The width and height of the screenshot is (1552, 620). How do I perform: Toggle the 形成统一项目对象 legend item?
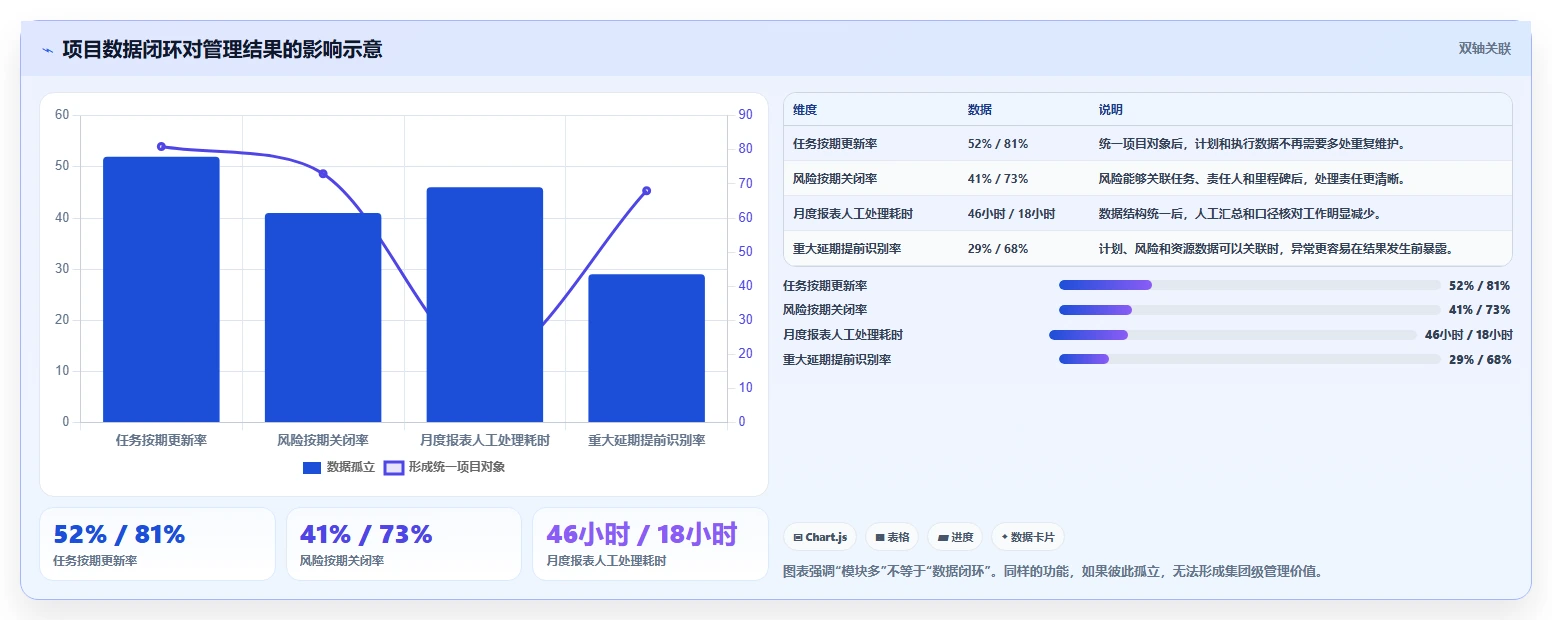(444, 467)
